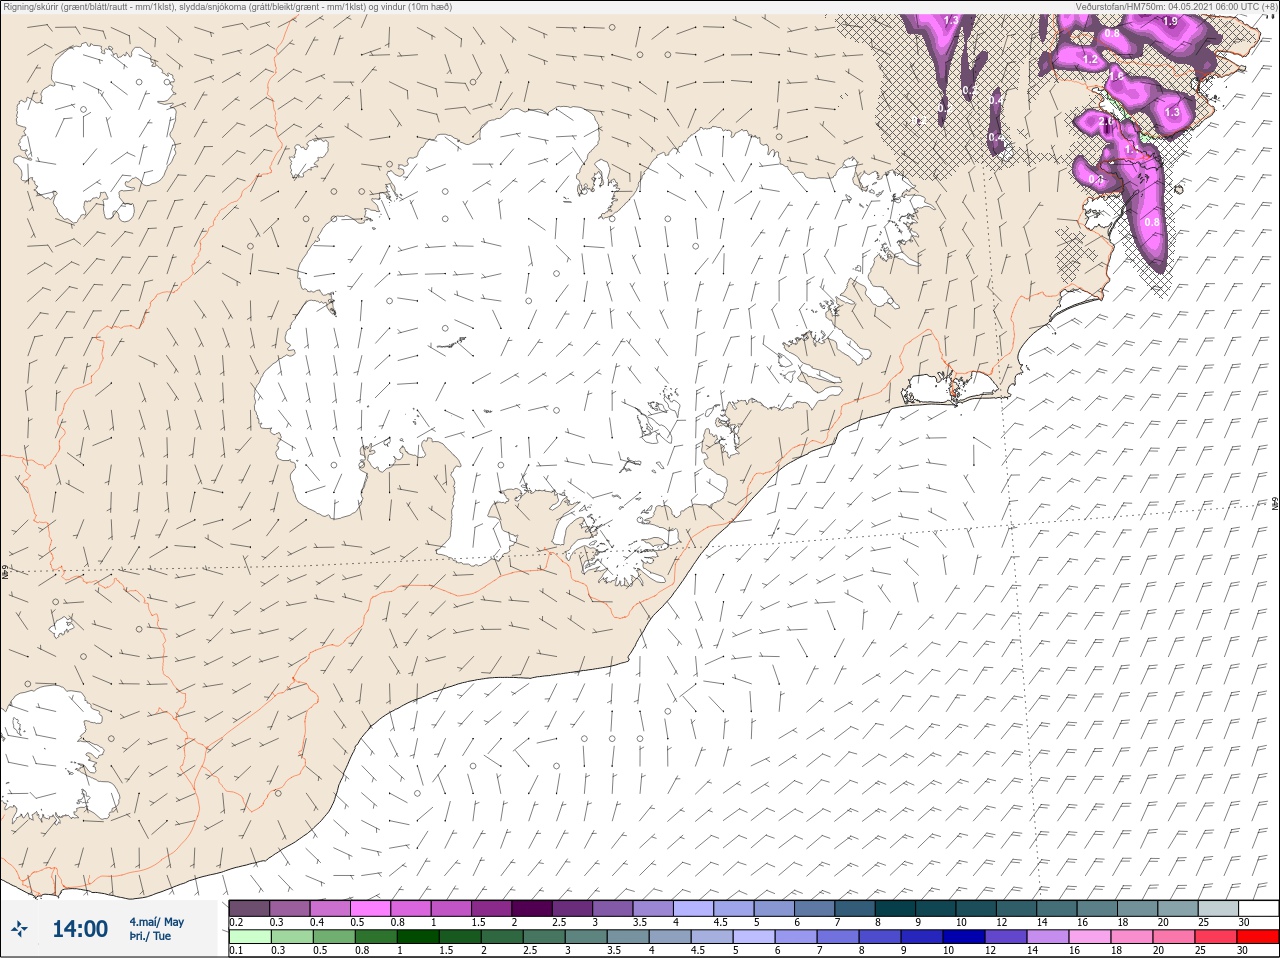Pick the palest green first swatch in lower legend
Screen dimensions: 1280x958
coord(250,937)
